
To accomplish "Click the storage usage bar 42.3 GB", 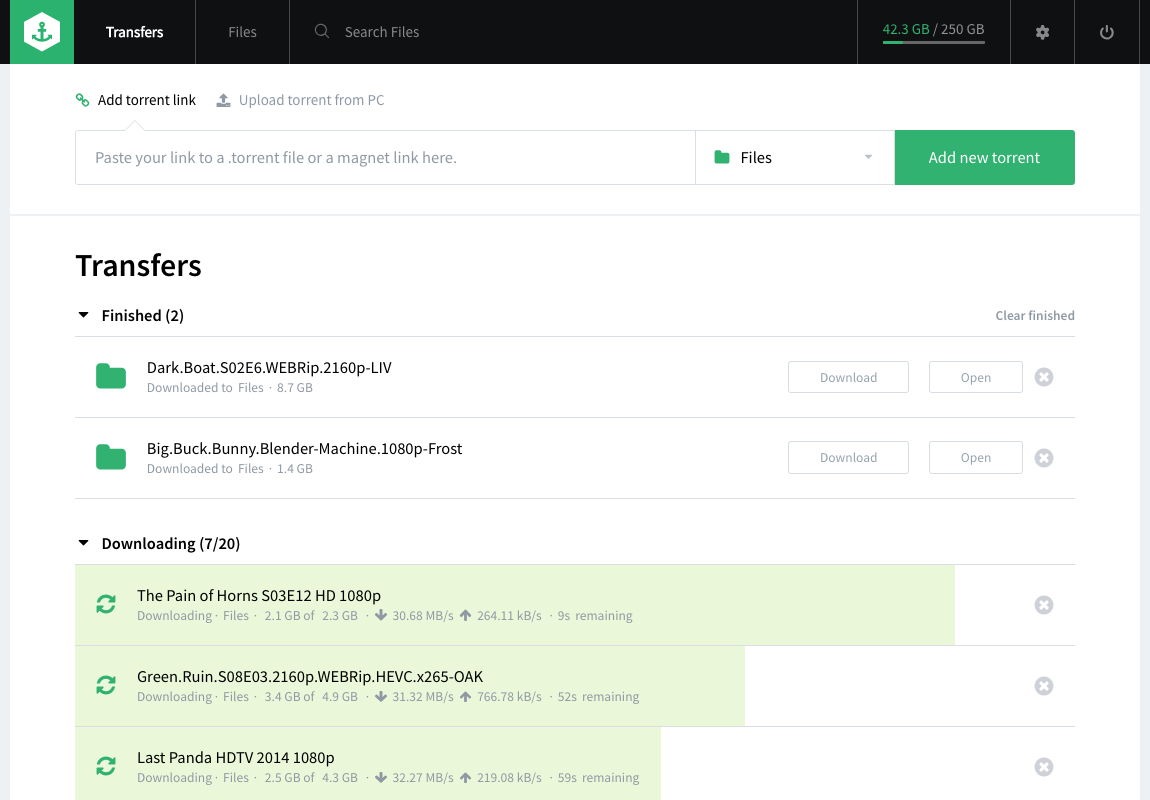I will (x=932, y=32).
